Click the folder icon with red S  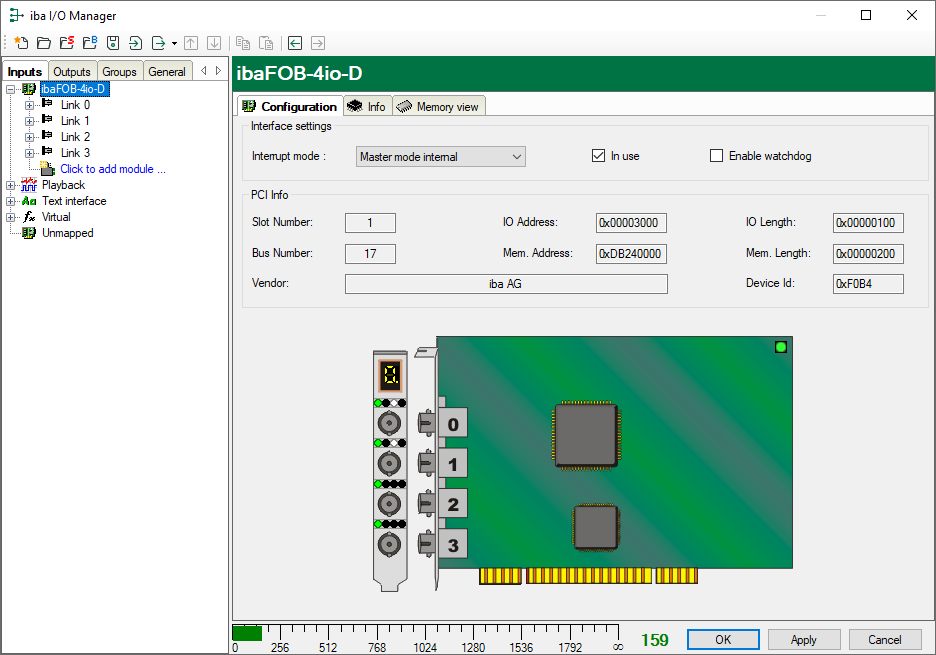point(67,43)
